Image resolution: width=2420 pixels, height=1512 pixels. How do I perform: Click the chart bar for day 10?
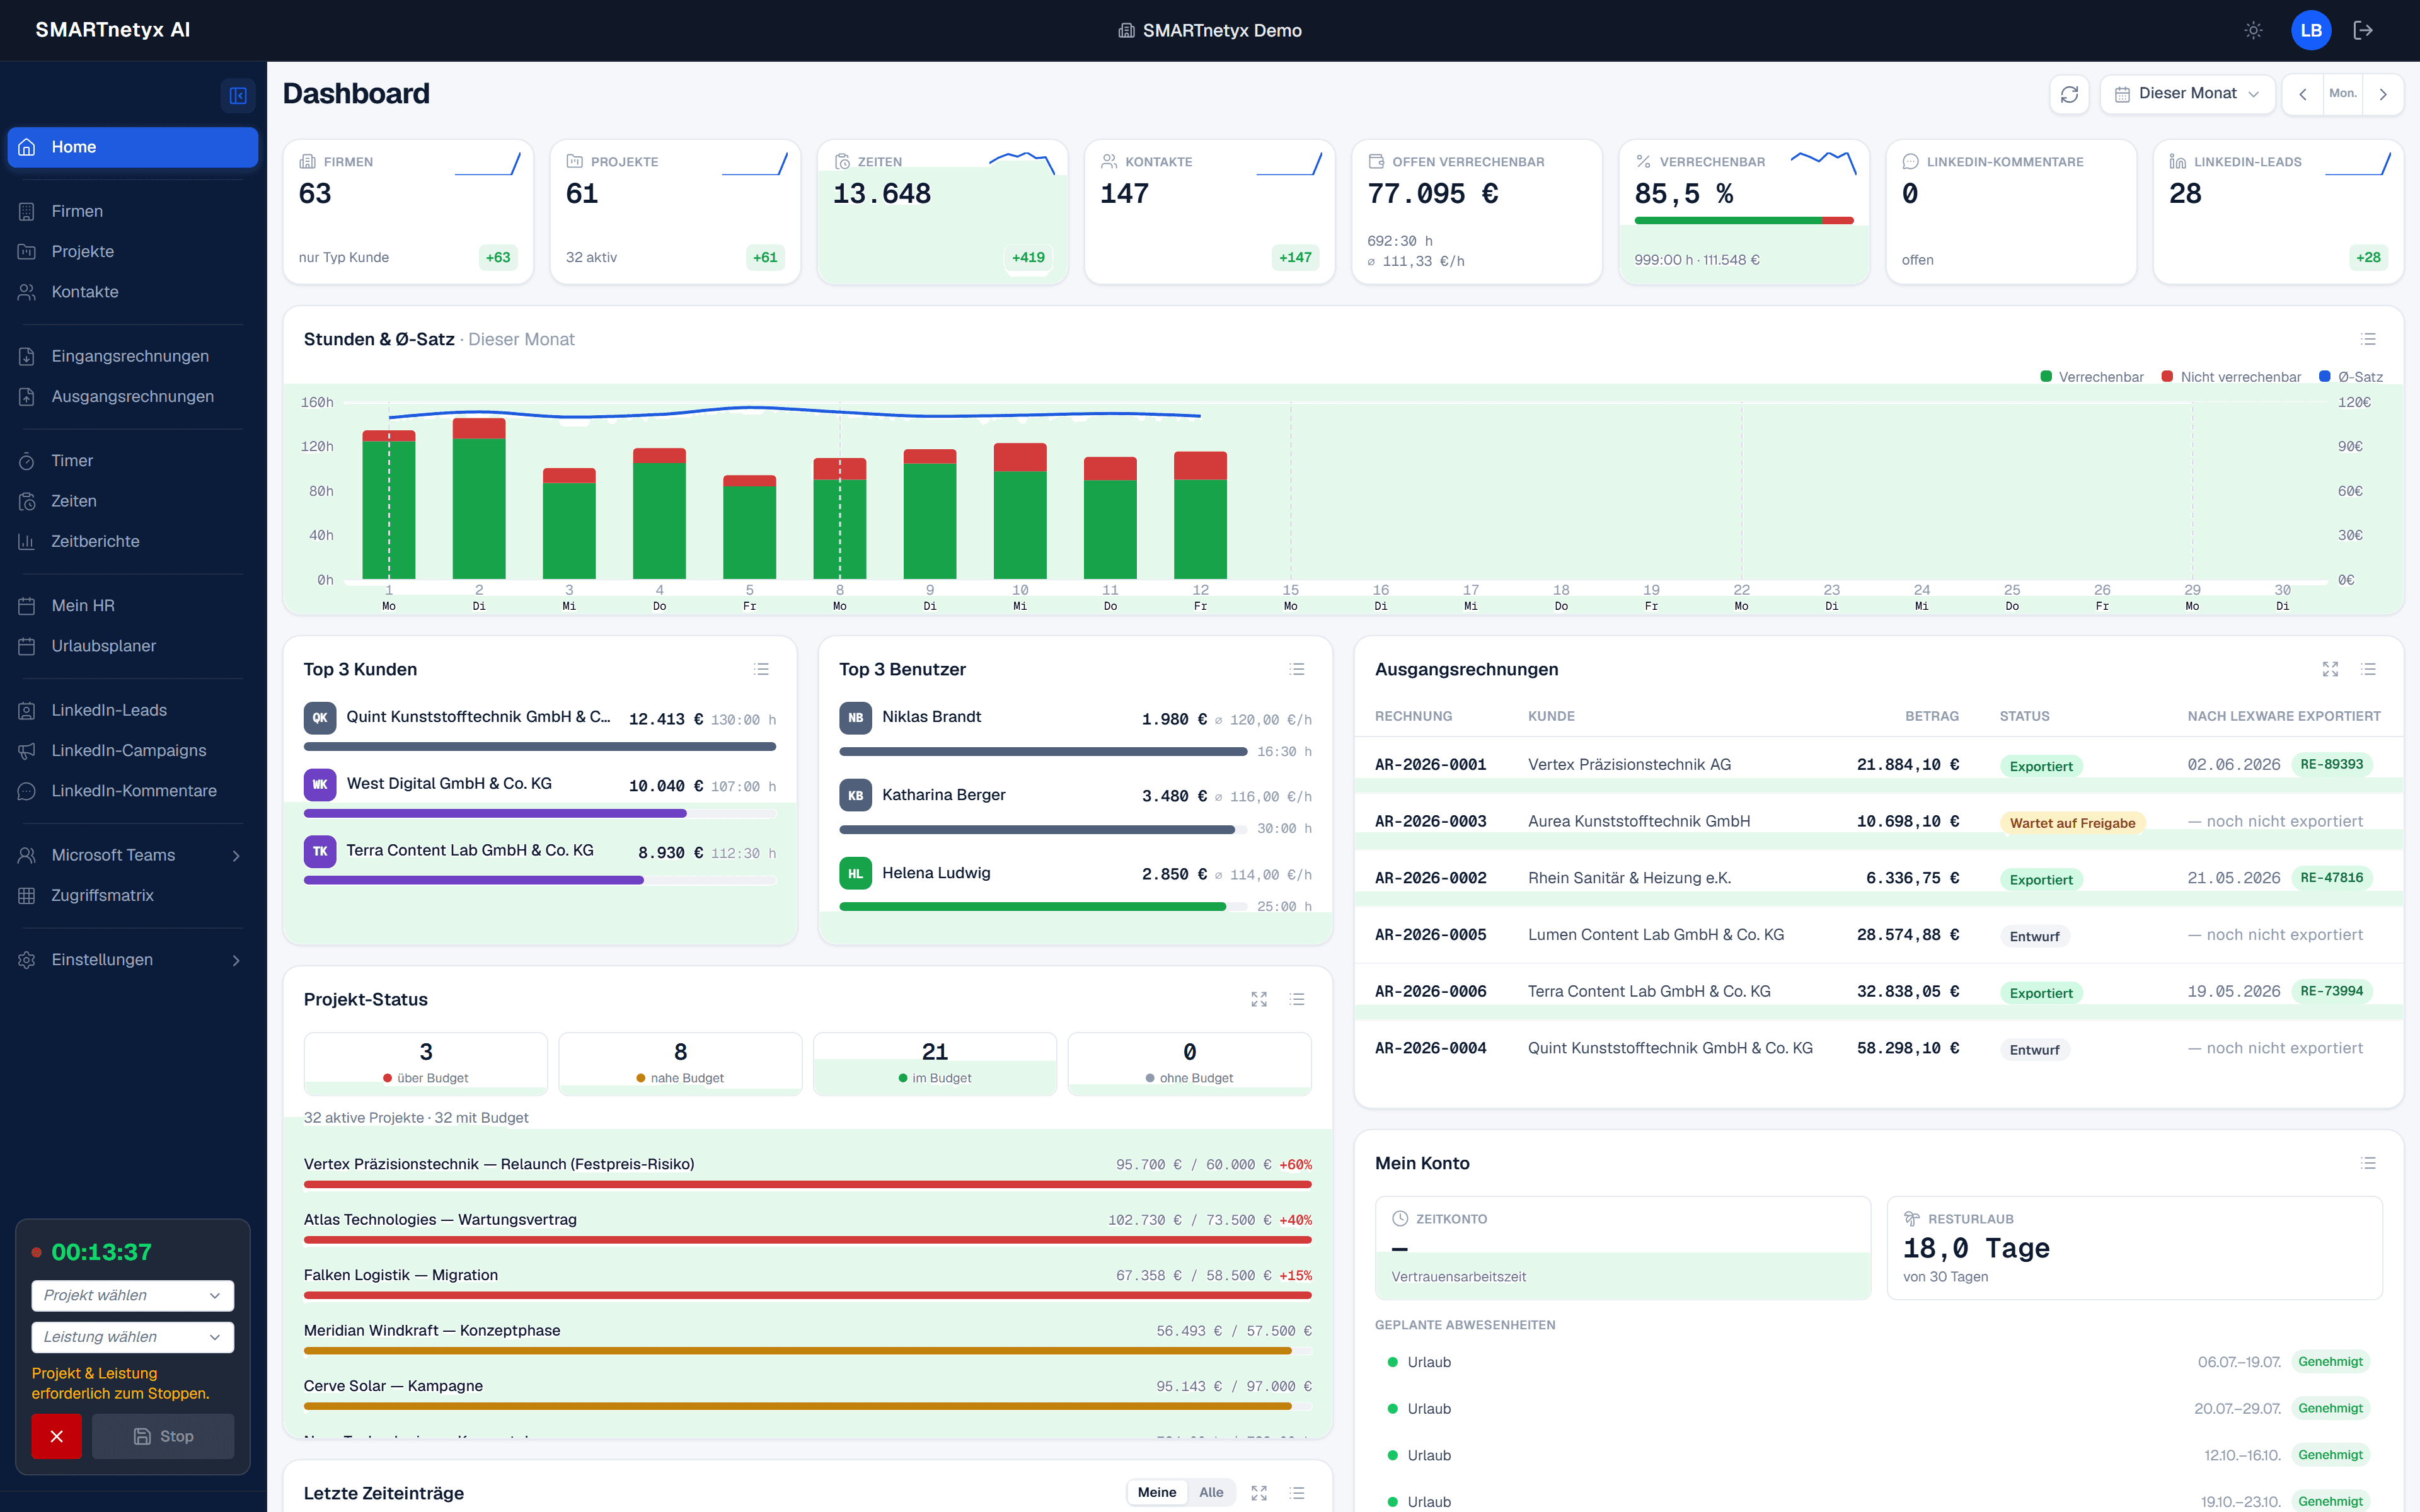(1020, 511)
